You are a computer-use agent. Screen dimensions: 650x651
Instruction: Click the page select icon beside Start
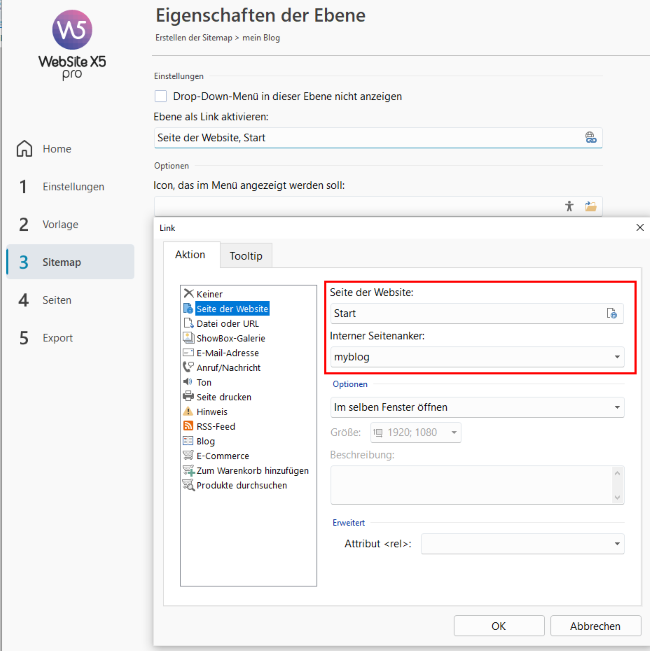tap(611, 313)
